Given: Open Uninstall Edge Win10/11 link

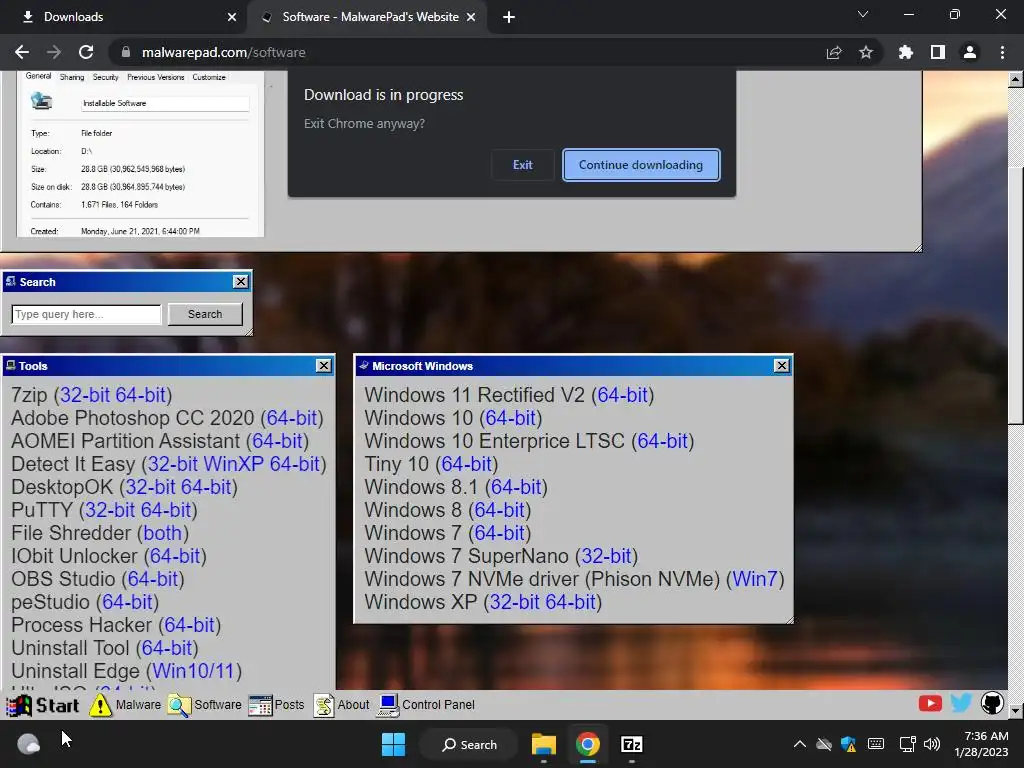Looking at the screenshot, I should click(193, 671).
